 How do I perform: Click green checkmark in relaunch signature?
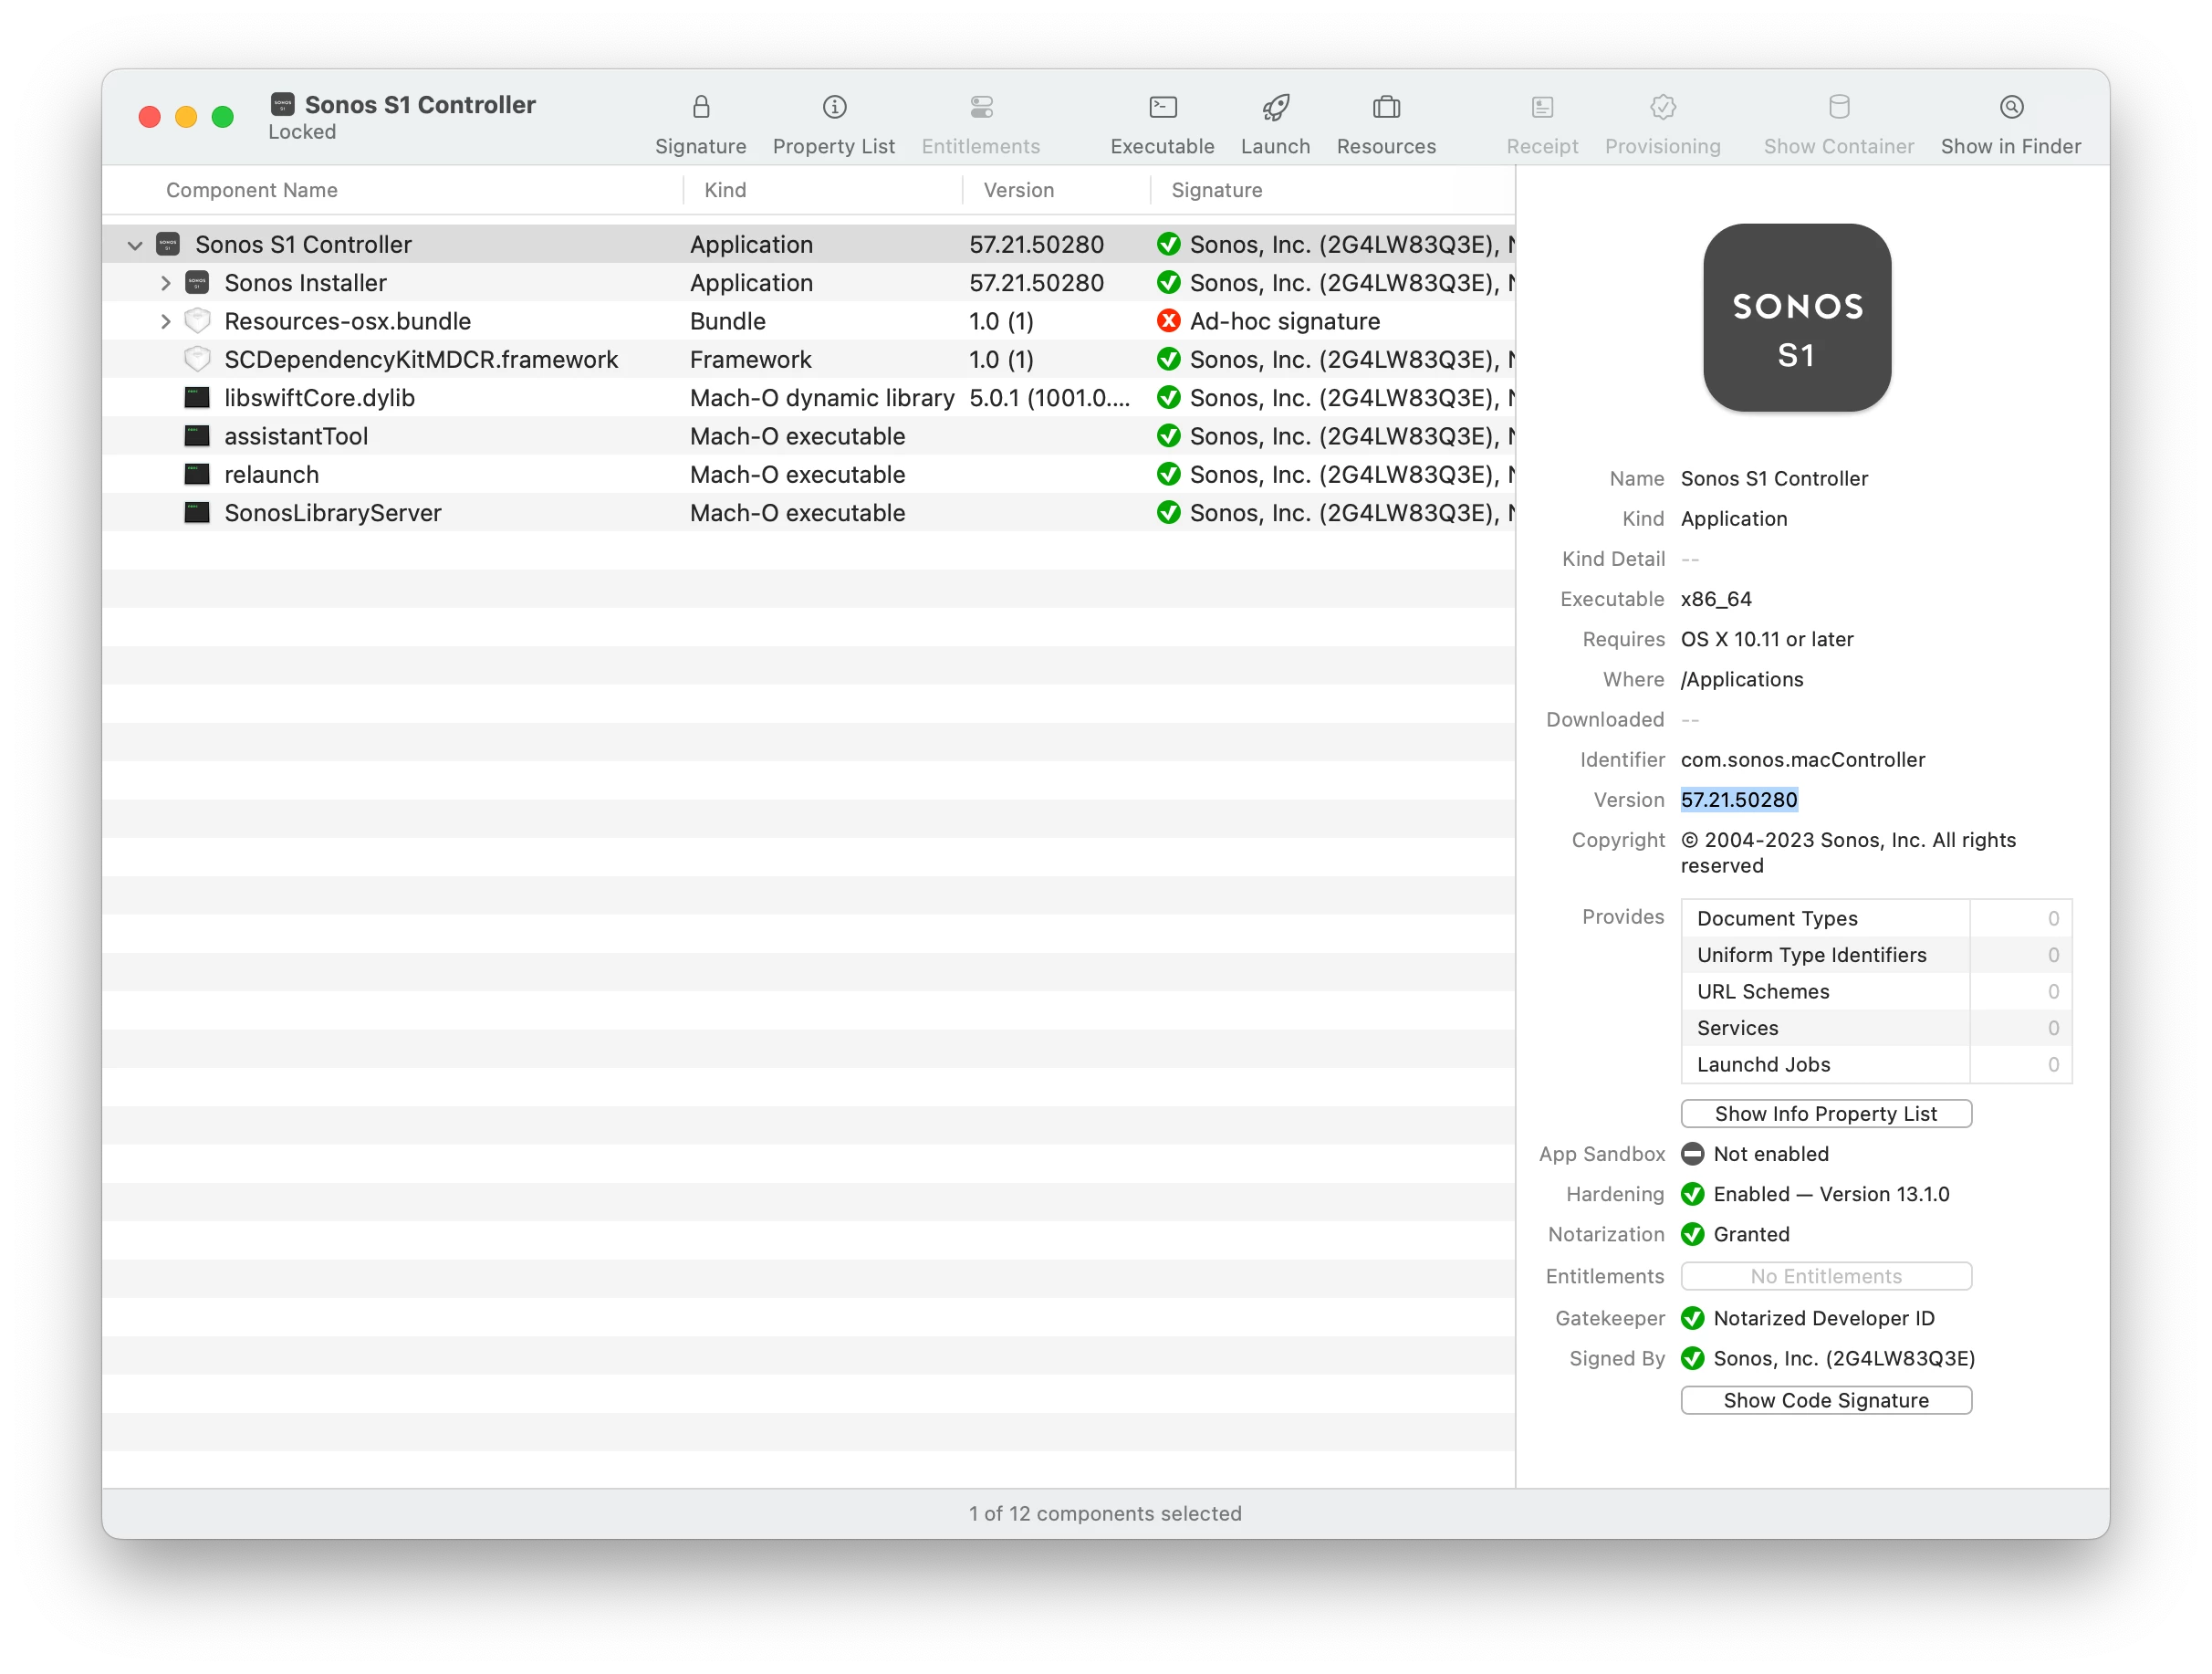1168,474
